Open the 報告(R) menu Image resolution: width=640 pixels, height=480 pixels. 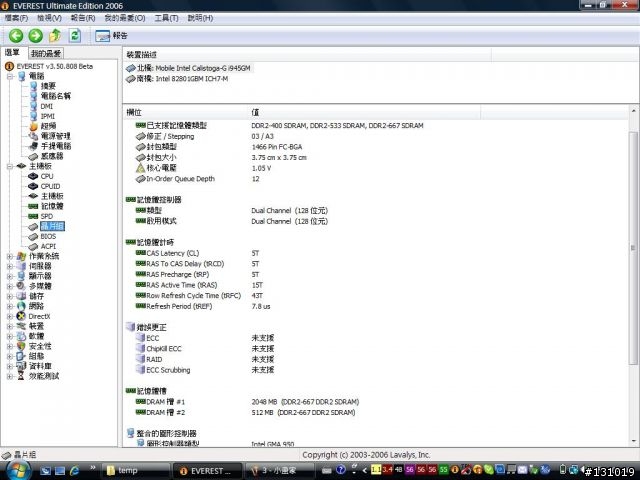[x=83, y=18]
